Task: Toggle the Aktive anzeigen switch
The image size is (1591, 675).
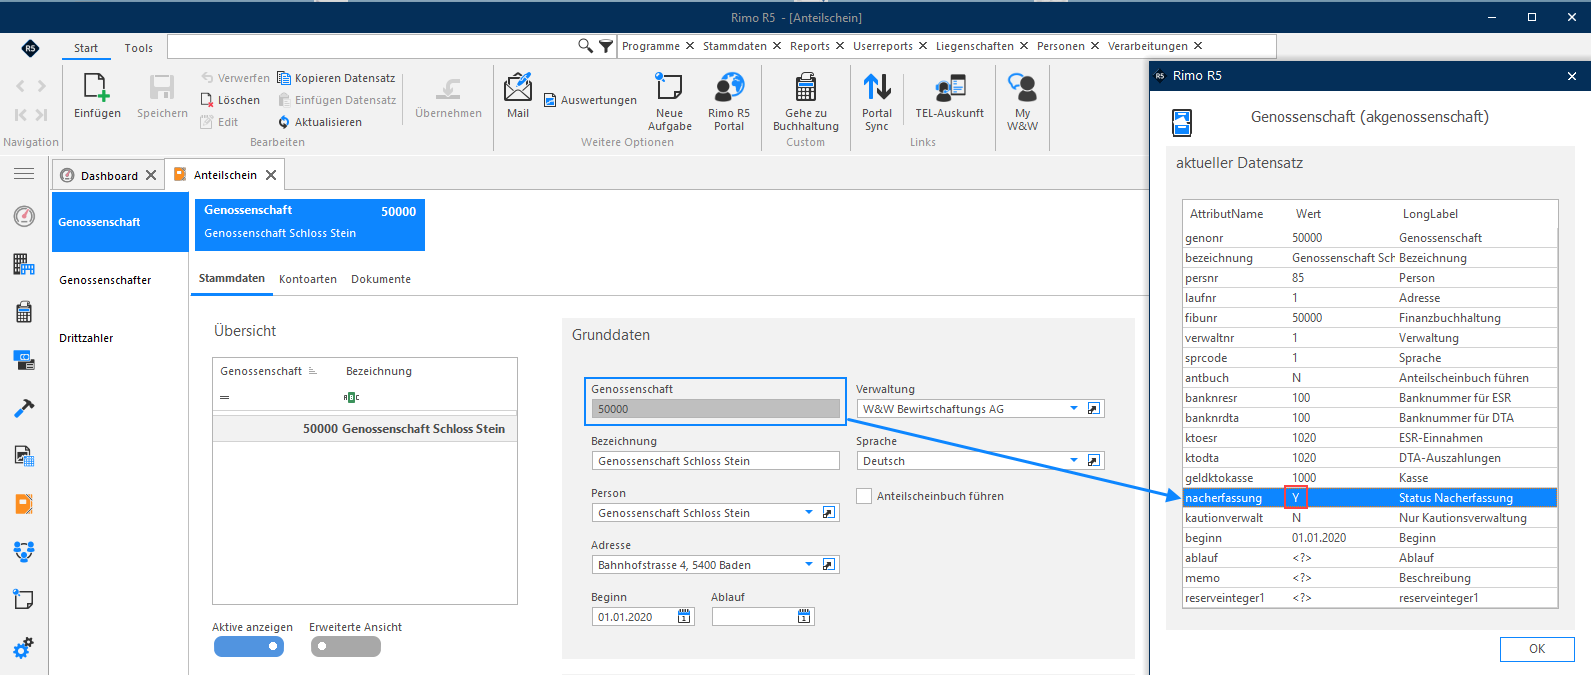Action: point(249,647)
